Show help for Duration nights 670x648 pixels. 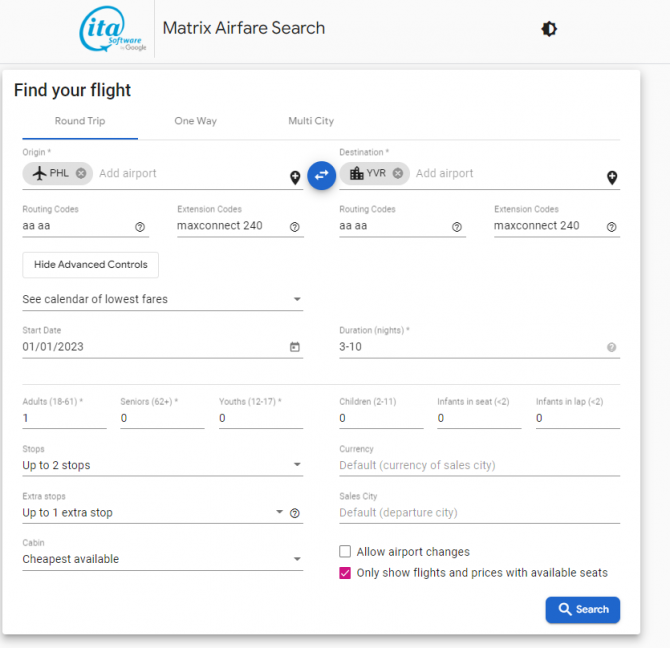click(611, 347)
